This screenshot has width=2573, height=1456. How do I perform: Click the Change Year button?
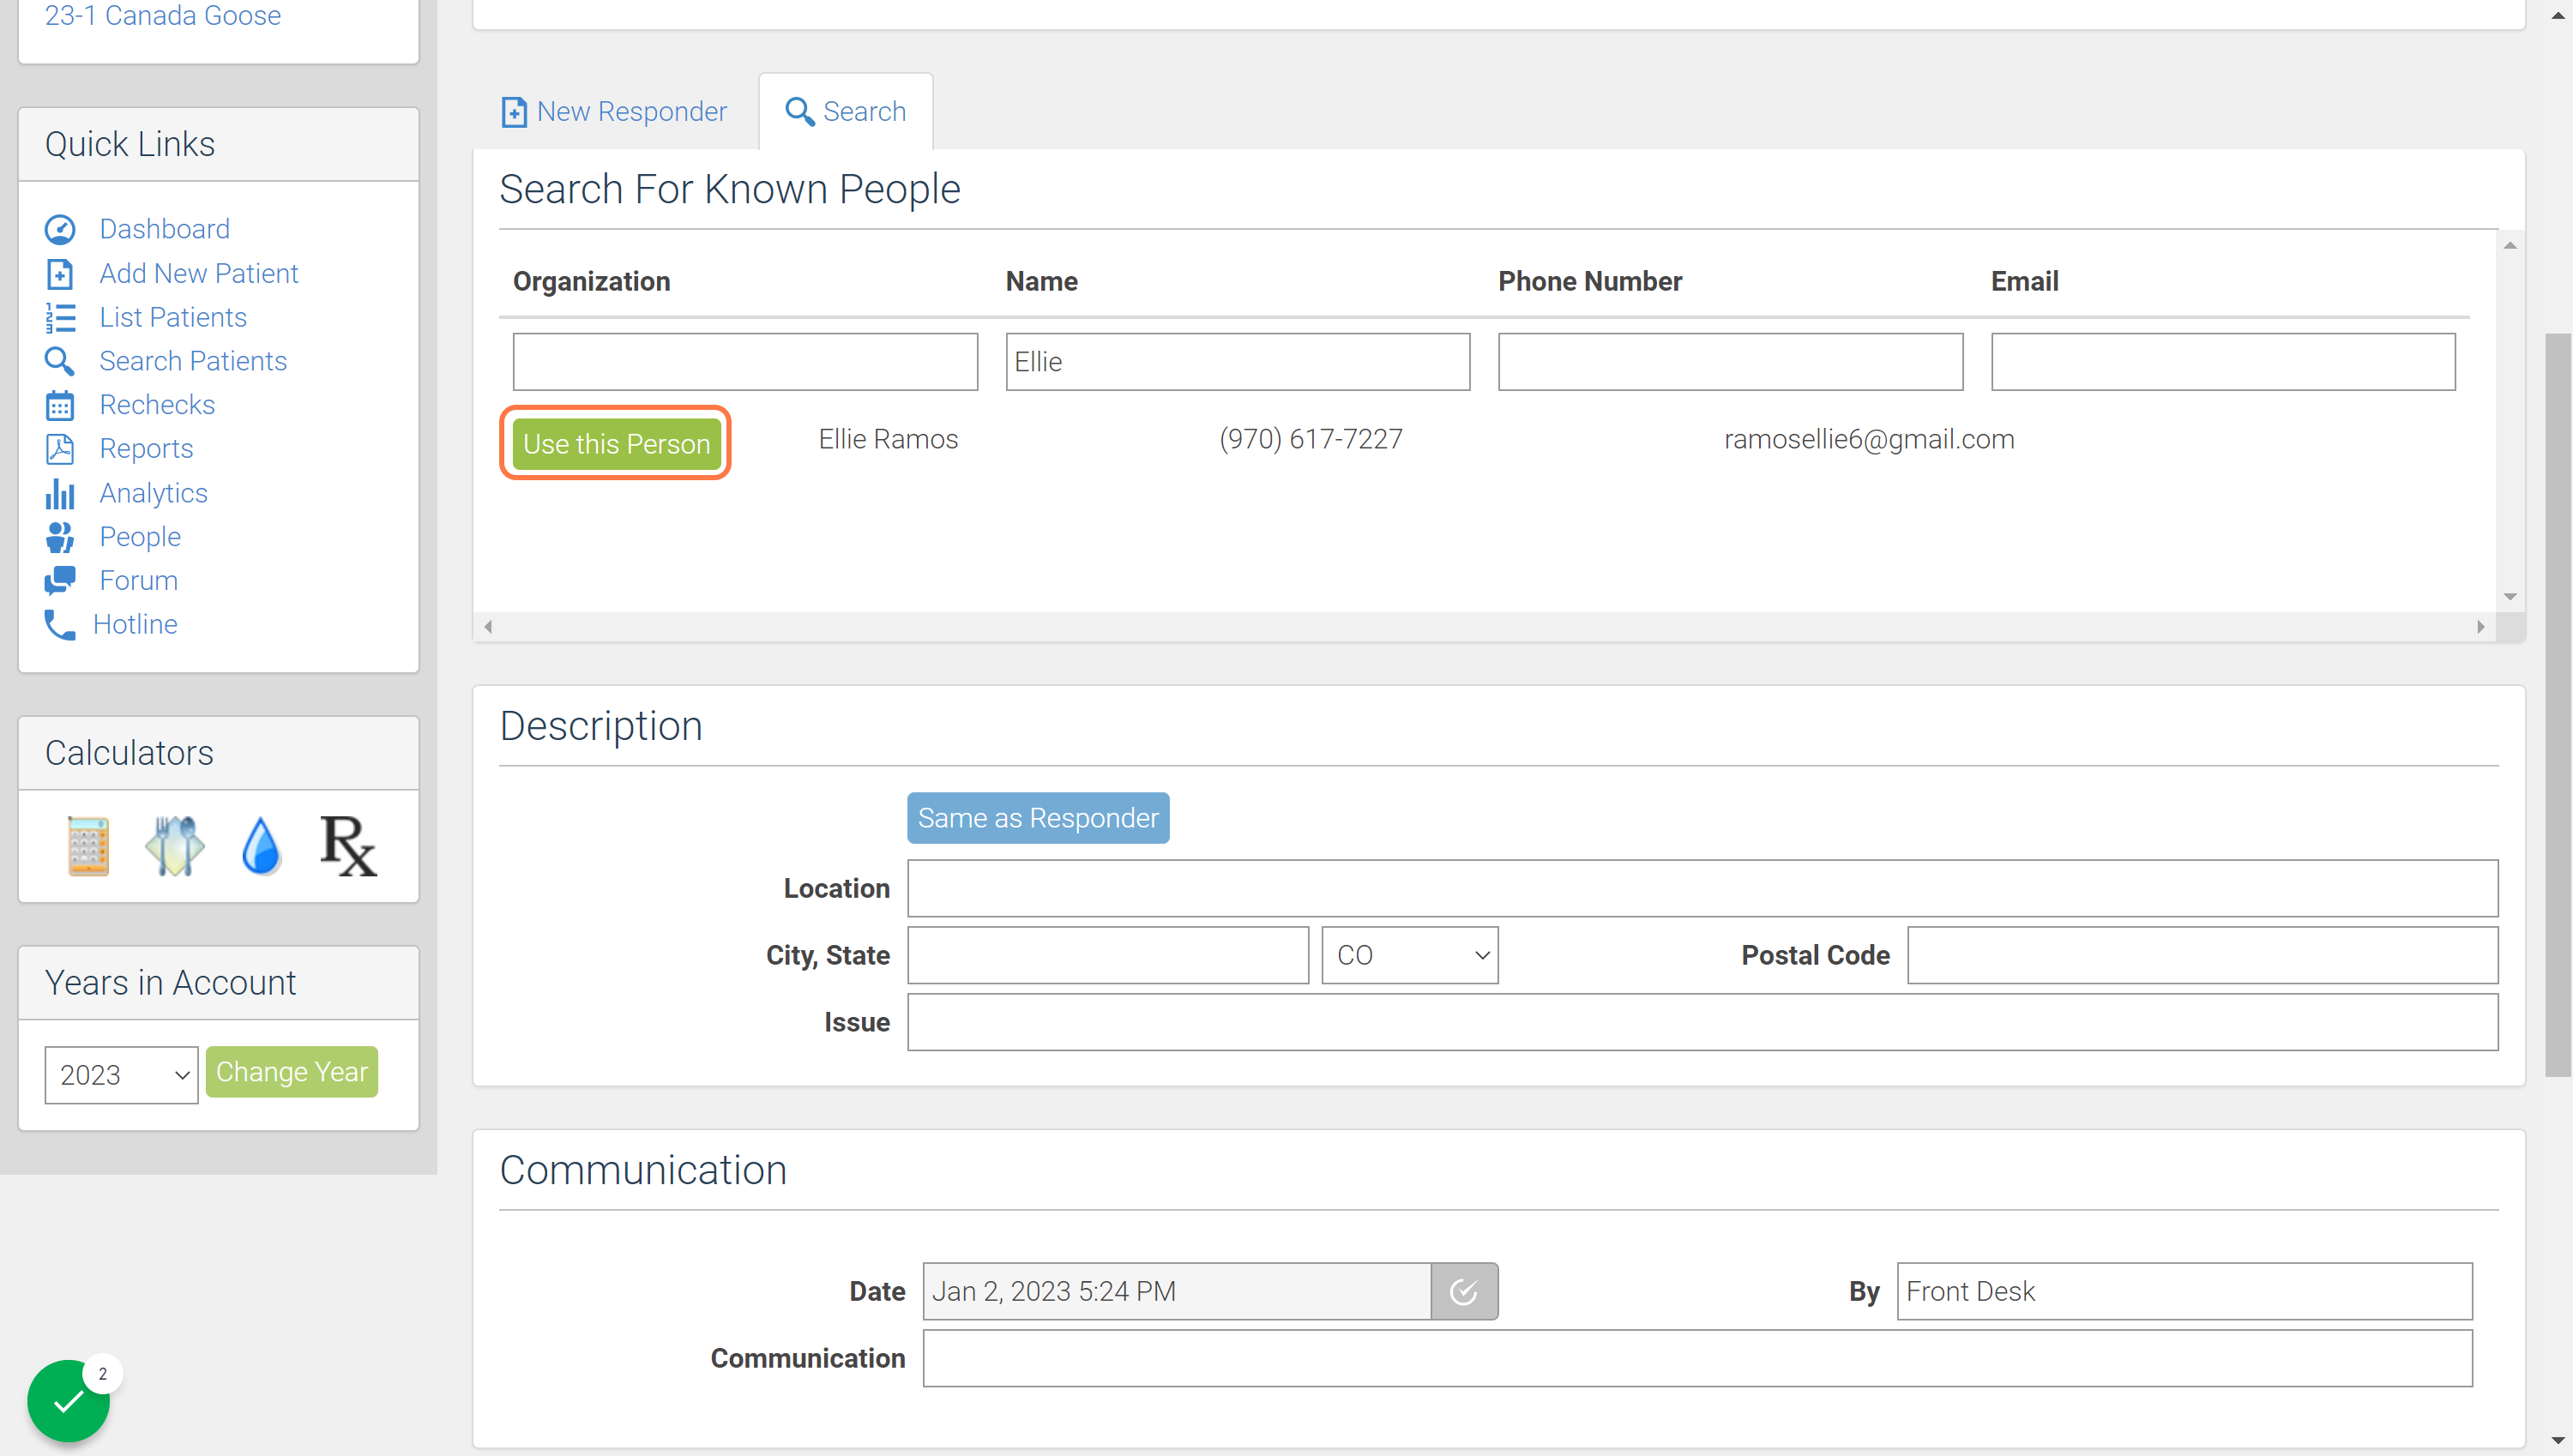pyautogui.click(x=292, y=1072)
